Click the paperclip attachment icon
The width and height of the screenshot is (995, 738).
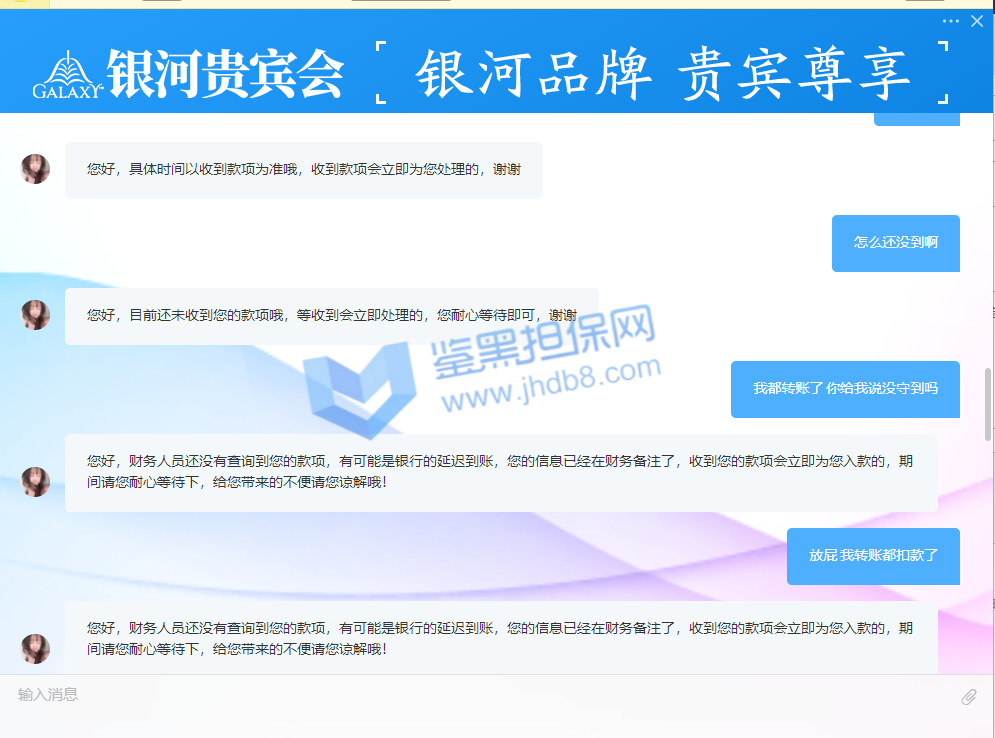[x=968, y=697]
